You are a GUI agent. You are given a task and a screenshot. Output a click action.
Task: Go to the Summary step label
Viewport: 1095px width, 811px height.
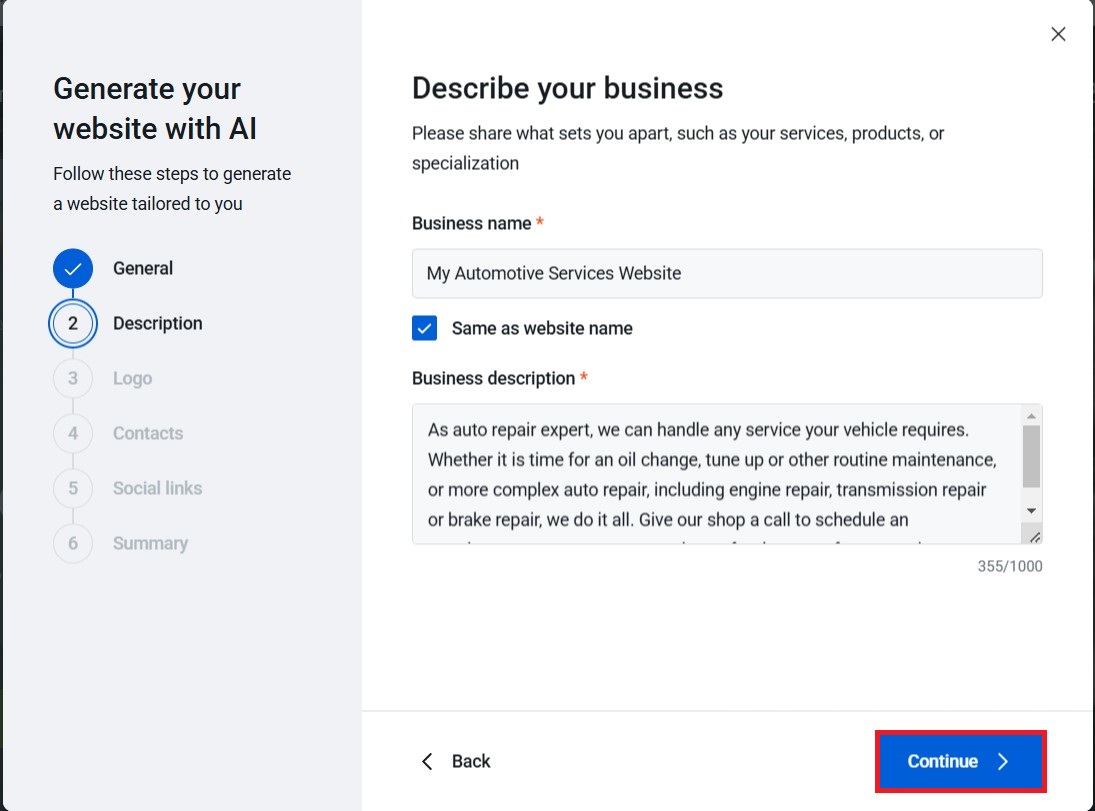[150, 544]
